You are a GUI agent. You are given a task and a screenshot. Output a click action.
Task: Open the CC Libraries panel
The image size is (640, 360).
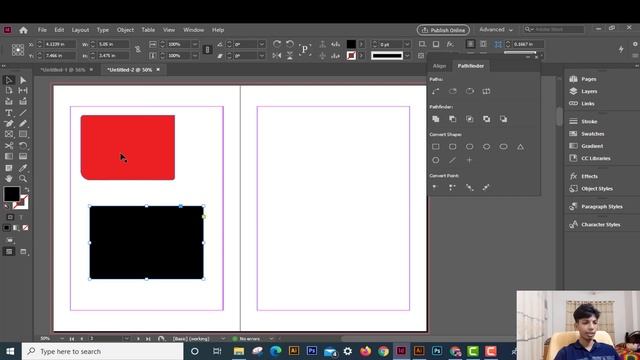[x=596, y=158]
